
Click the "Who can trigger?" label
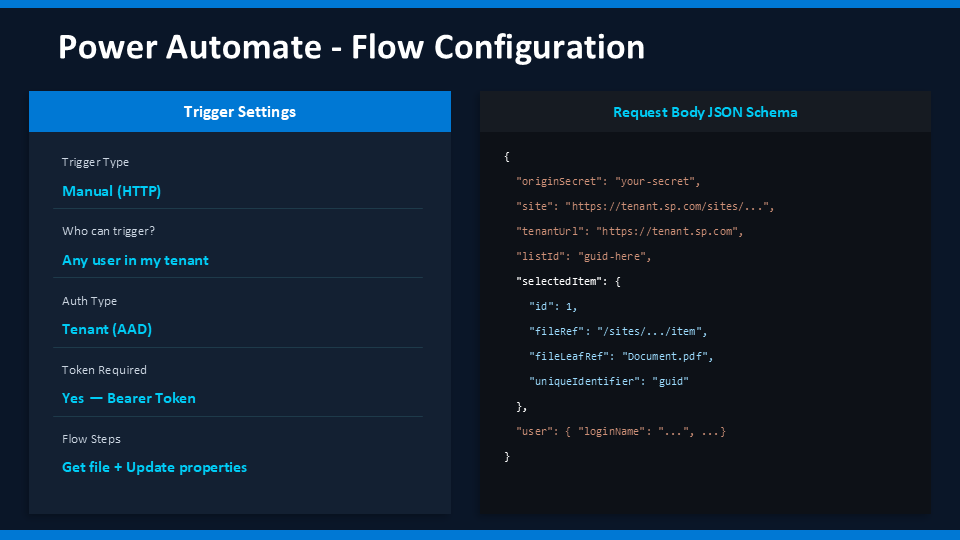click(x=108, y=231)
